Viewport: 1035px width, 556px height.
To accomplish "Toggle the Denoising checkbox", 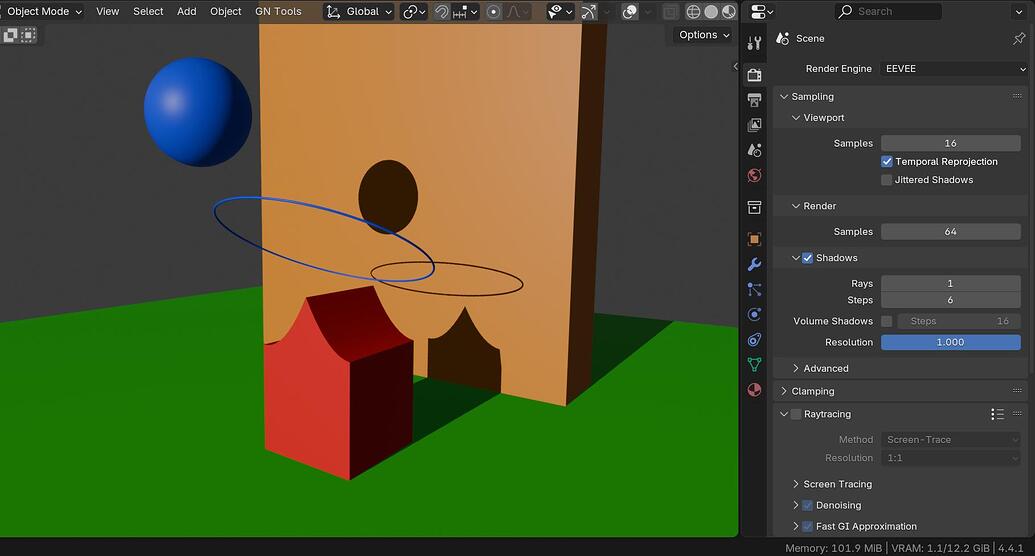I will [807, 505].
